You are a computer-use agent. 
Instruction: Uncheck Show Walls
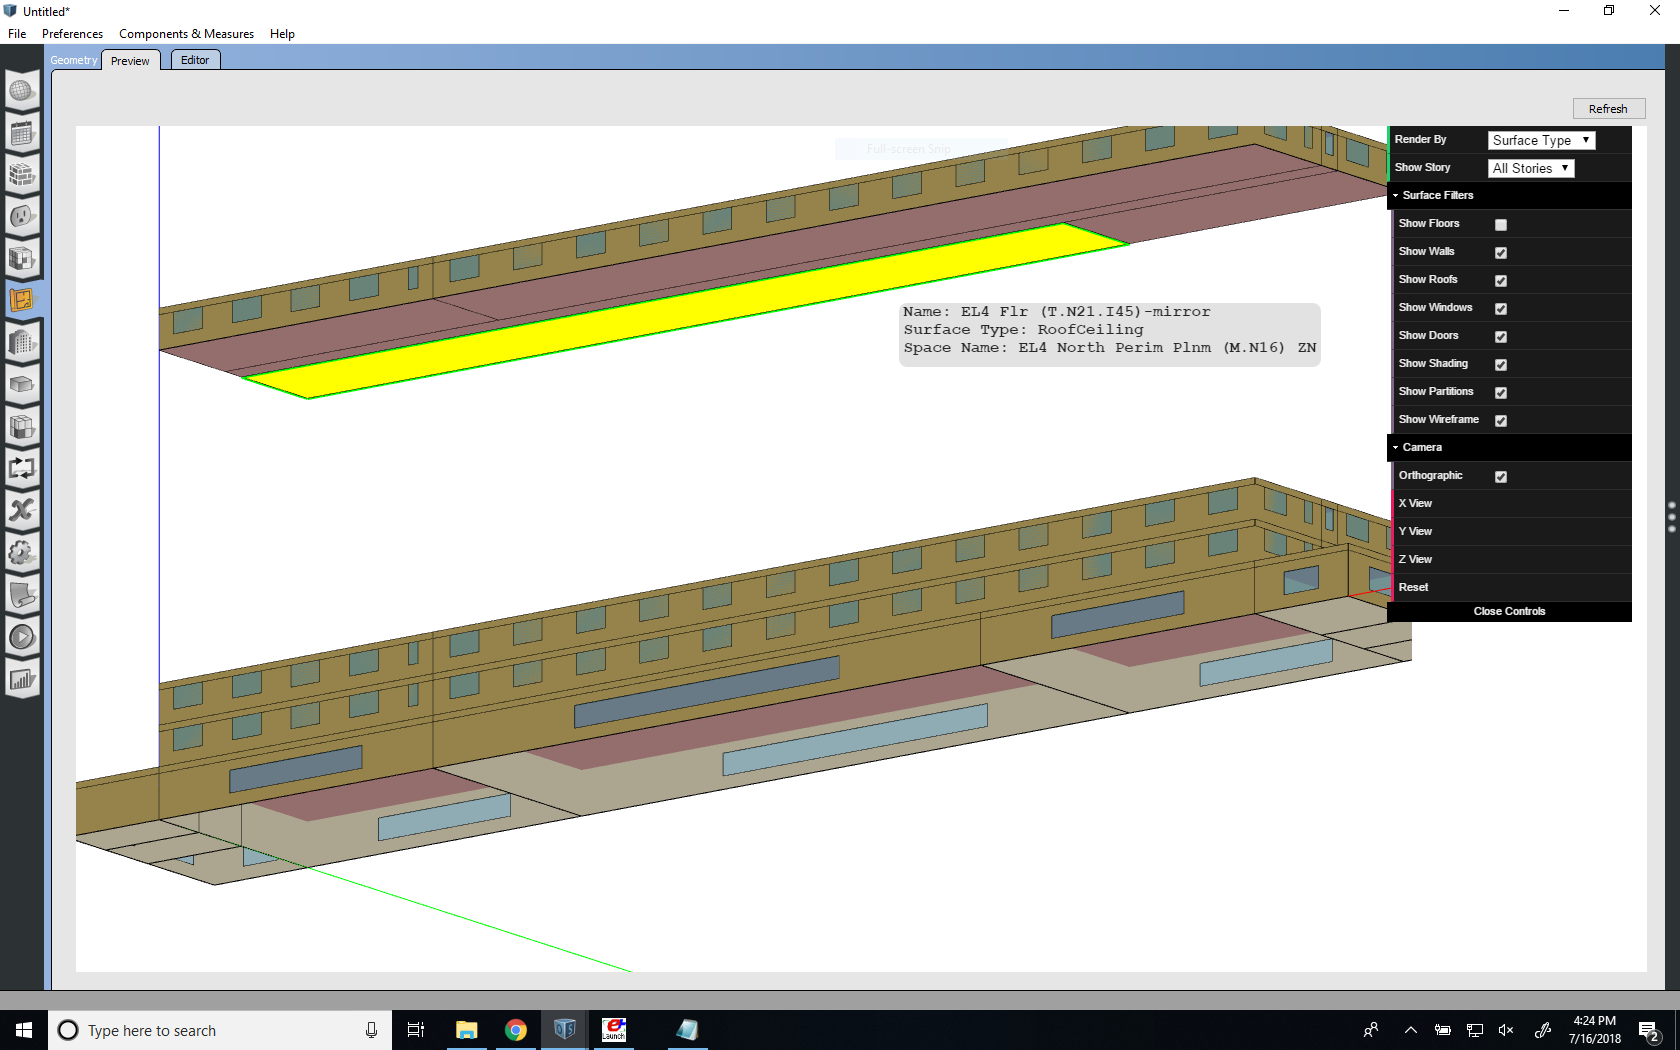tap(1500, 252)
